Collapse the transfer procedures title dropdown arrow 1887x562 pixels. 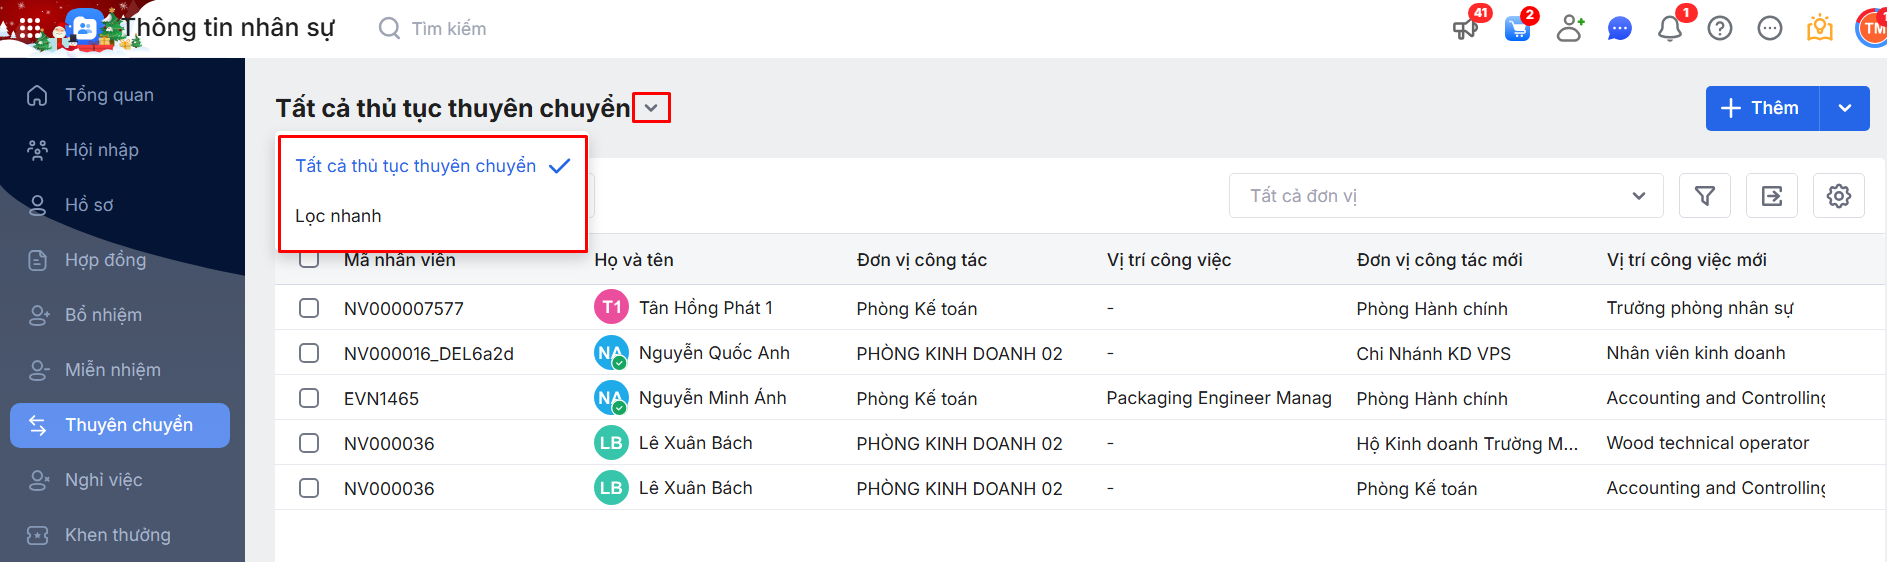click(651, 108)
